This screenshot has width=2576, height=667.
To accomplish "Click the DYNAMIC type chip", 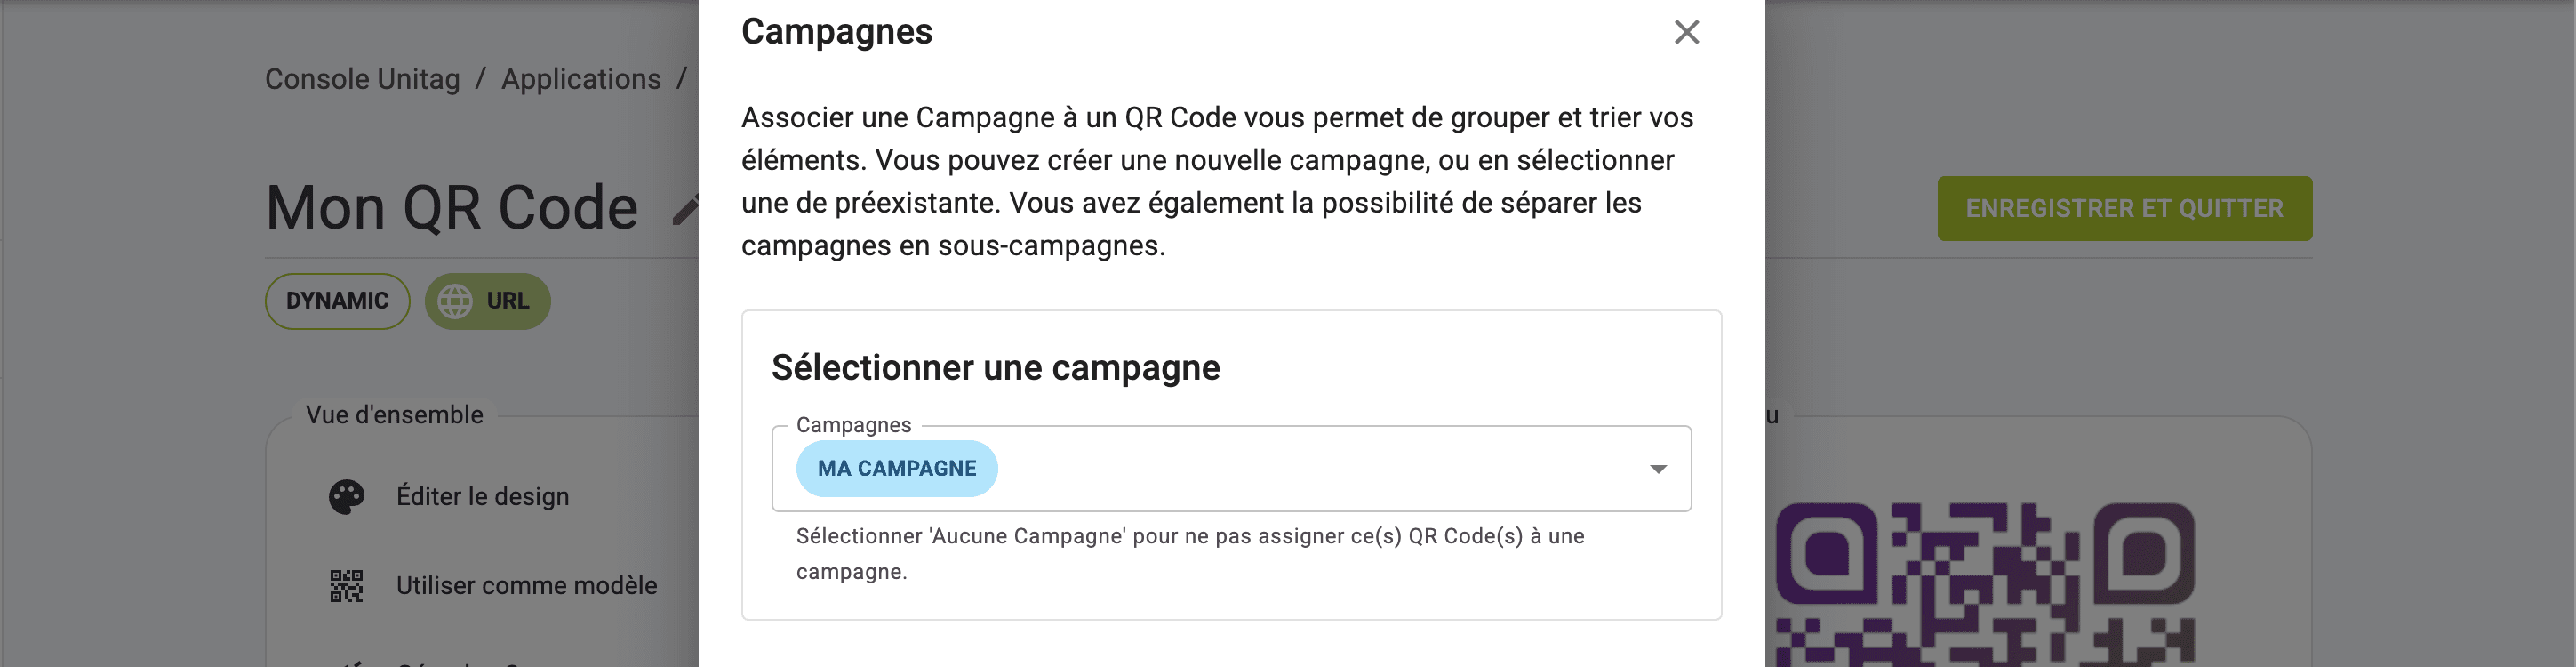I will pos(337,301).
